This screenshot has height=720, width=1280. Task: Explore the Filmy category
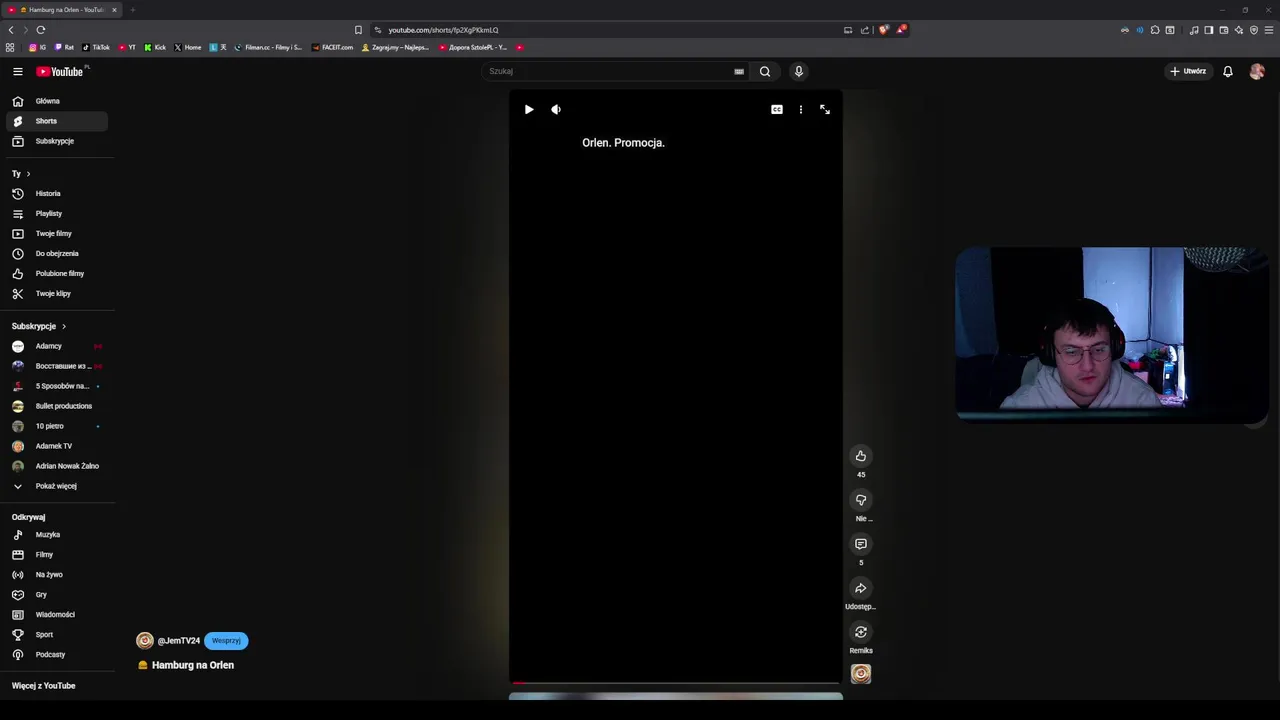pos(56,555)
